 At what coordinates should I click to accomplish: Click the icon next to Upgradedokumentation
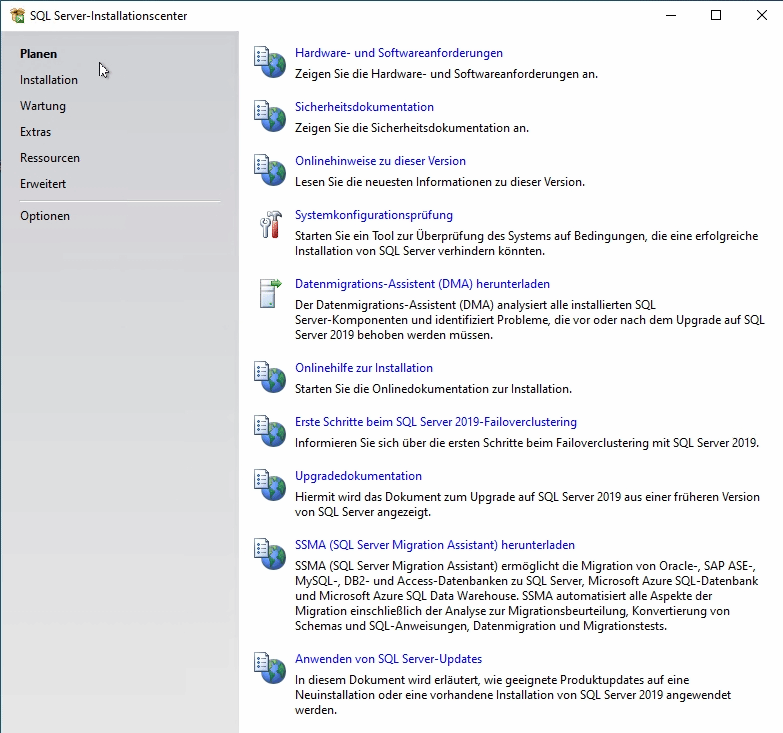pos(270,485)
